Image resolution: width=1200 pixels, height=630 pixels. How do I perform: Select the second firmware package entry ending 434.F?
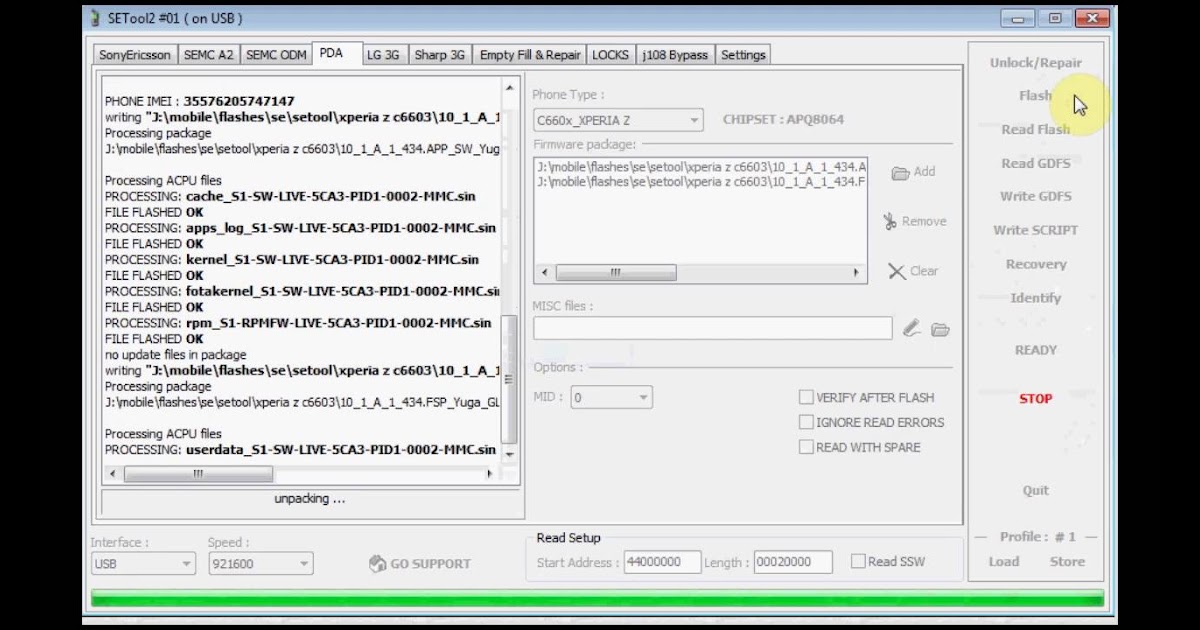701,182
